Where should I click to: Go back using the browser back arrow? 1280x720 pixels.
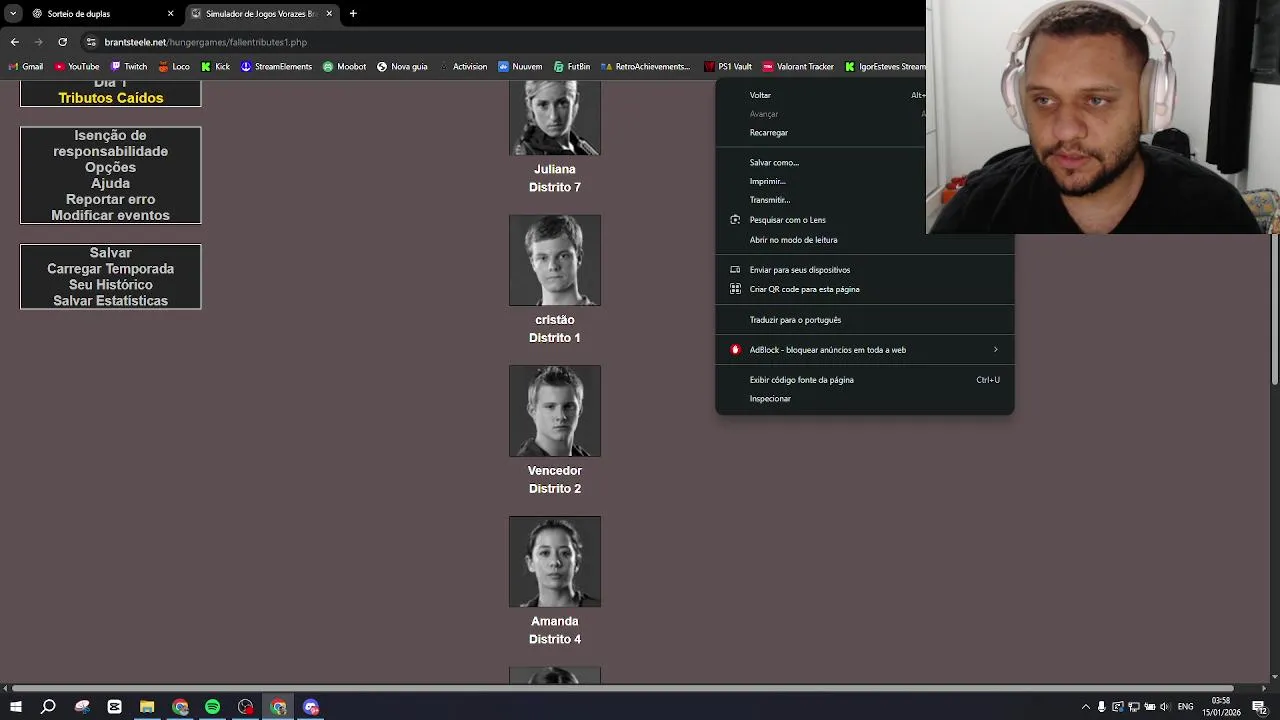(x=14, y=42)
